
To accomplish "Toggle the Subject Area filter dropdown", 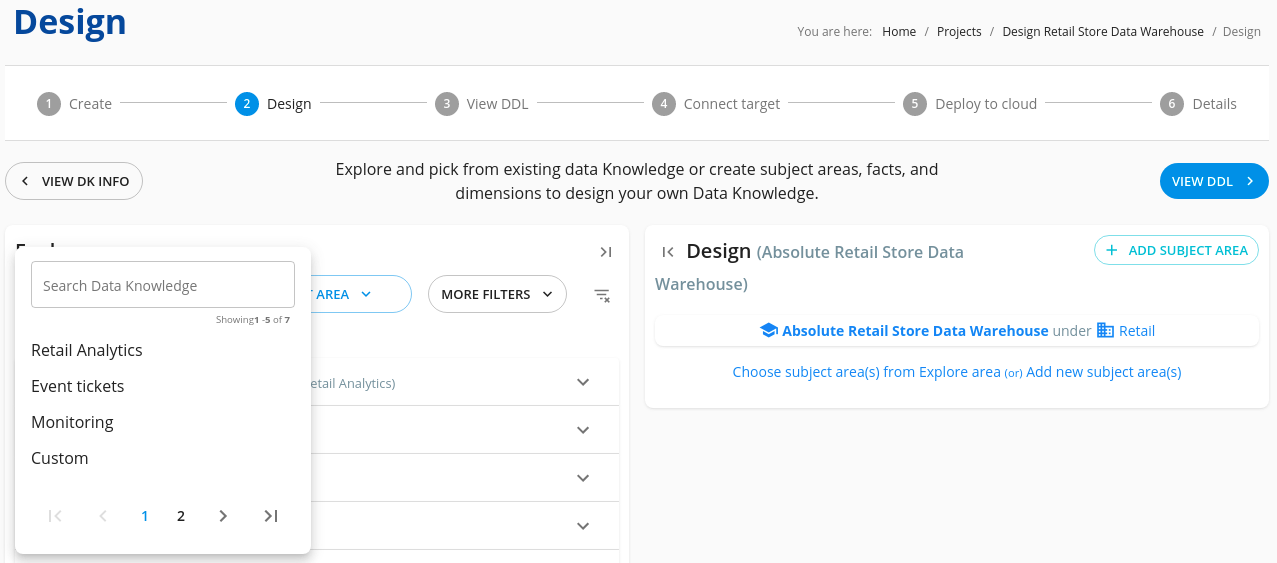I will pyautogui.click(x=361, y=295).
